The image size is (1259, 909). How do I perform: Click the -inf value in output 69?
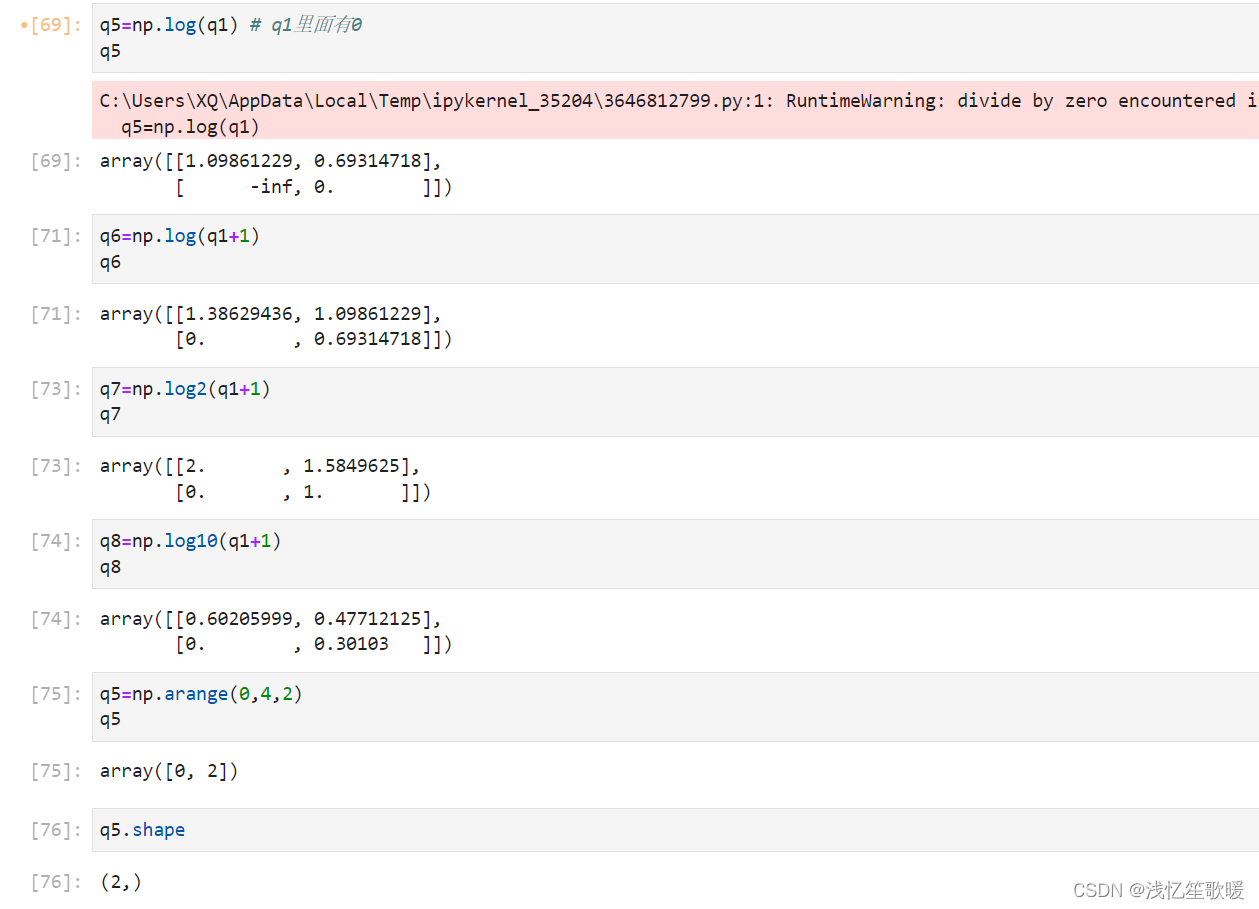tap(271, 187)
